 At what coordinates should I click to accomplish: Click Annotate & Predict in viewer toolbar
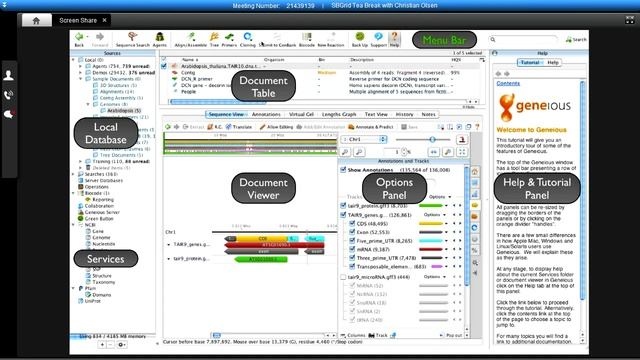(x=371, y=127)
